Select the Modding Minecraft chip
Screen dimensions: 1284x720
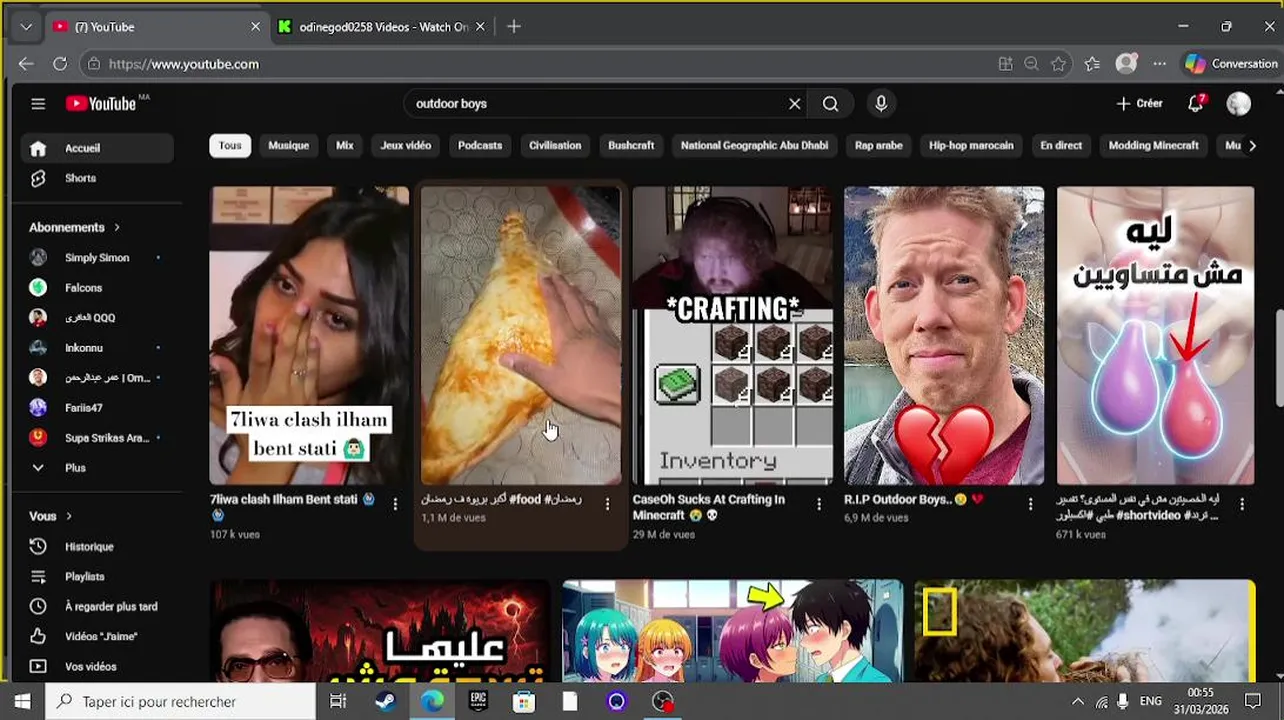(1153, 146)
